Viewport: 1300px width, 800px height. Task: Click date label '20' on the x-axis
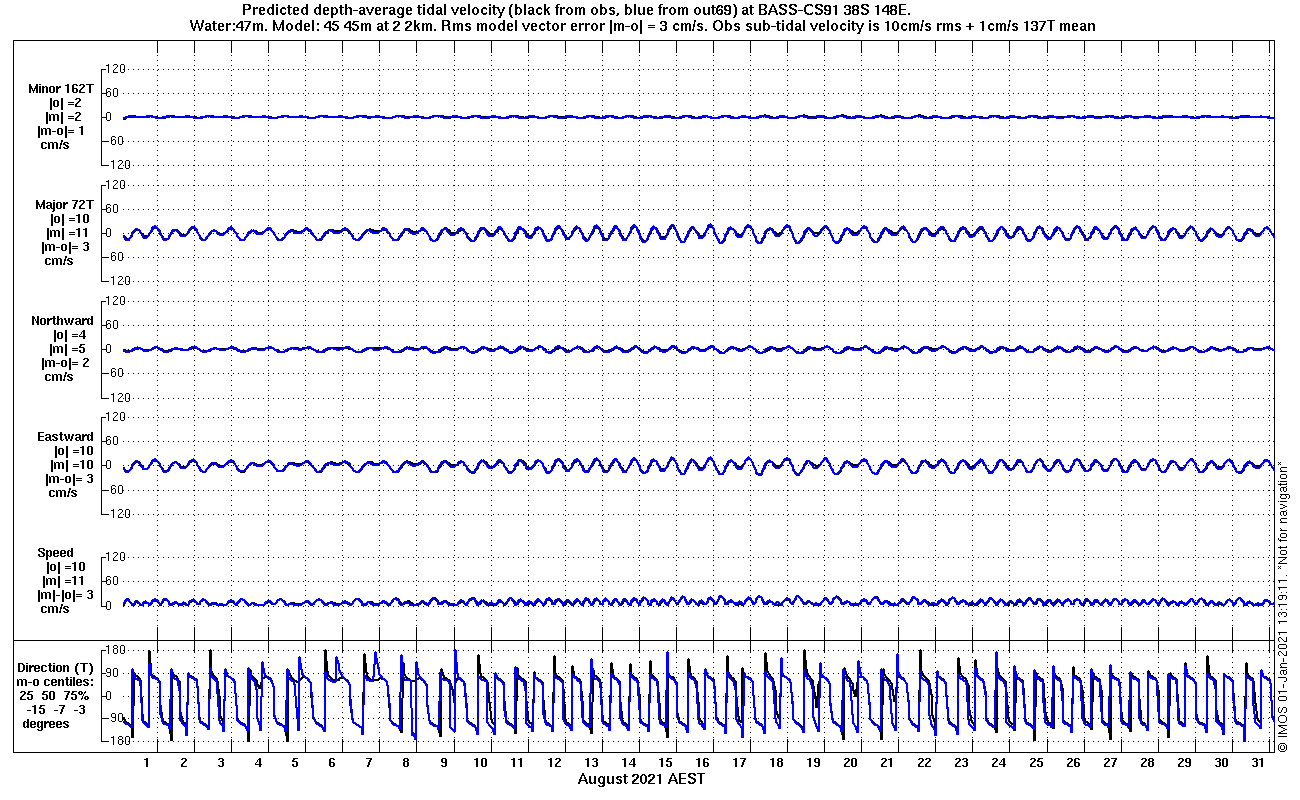point(850,763)
